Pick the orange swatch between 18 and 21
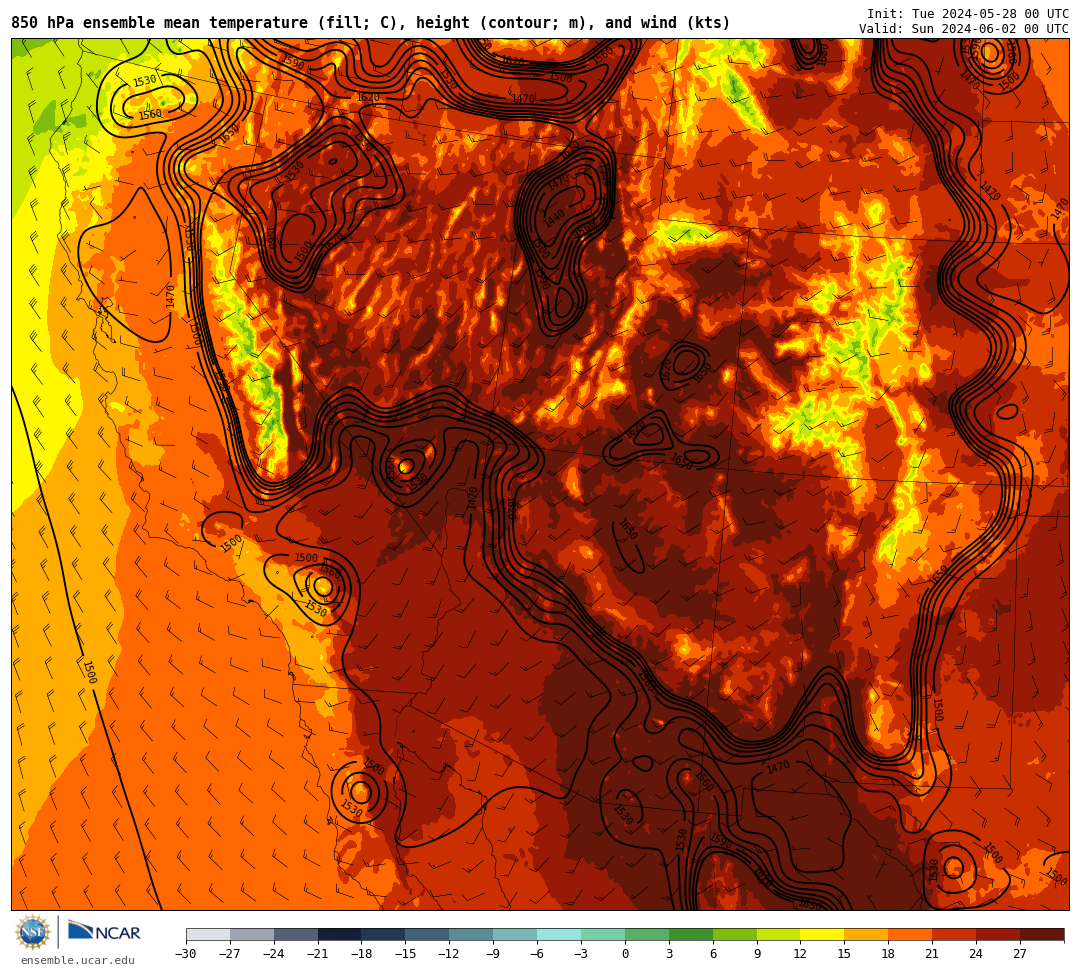 coord(911,934)
